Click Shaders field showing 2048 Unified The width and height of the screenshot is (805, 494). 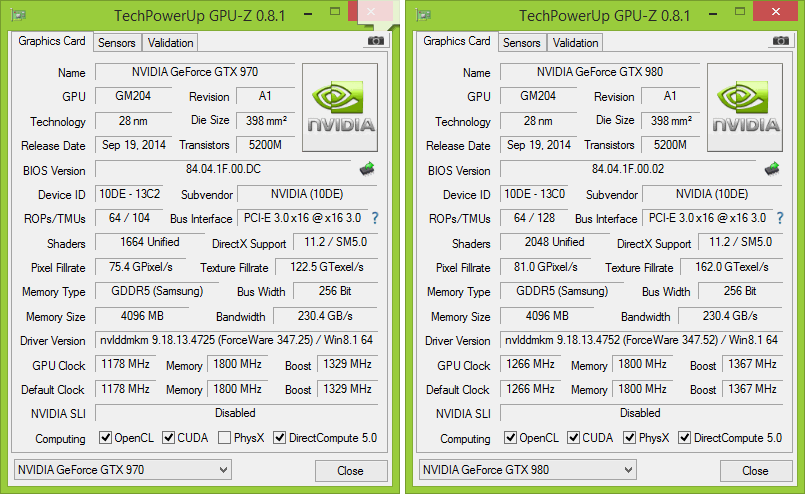555,242
